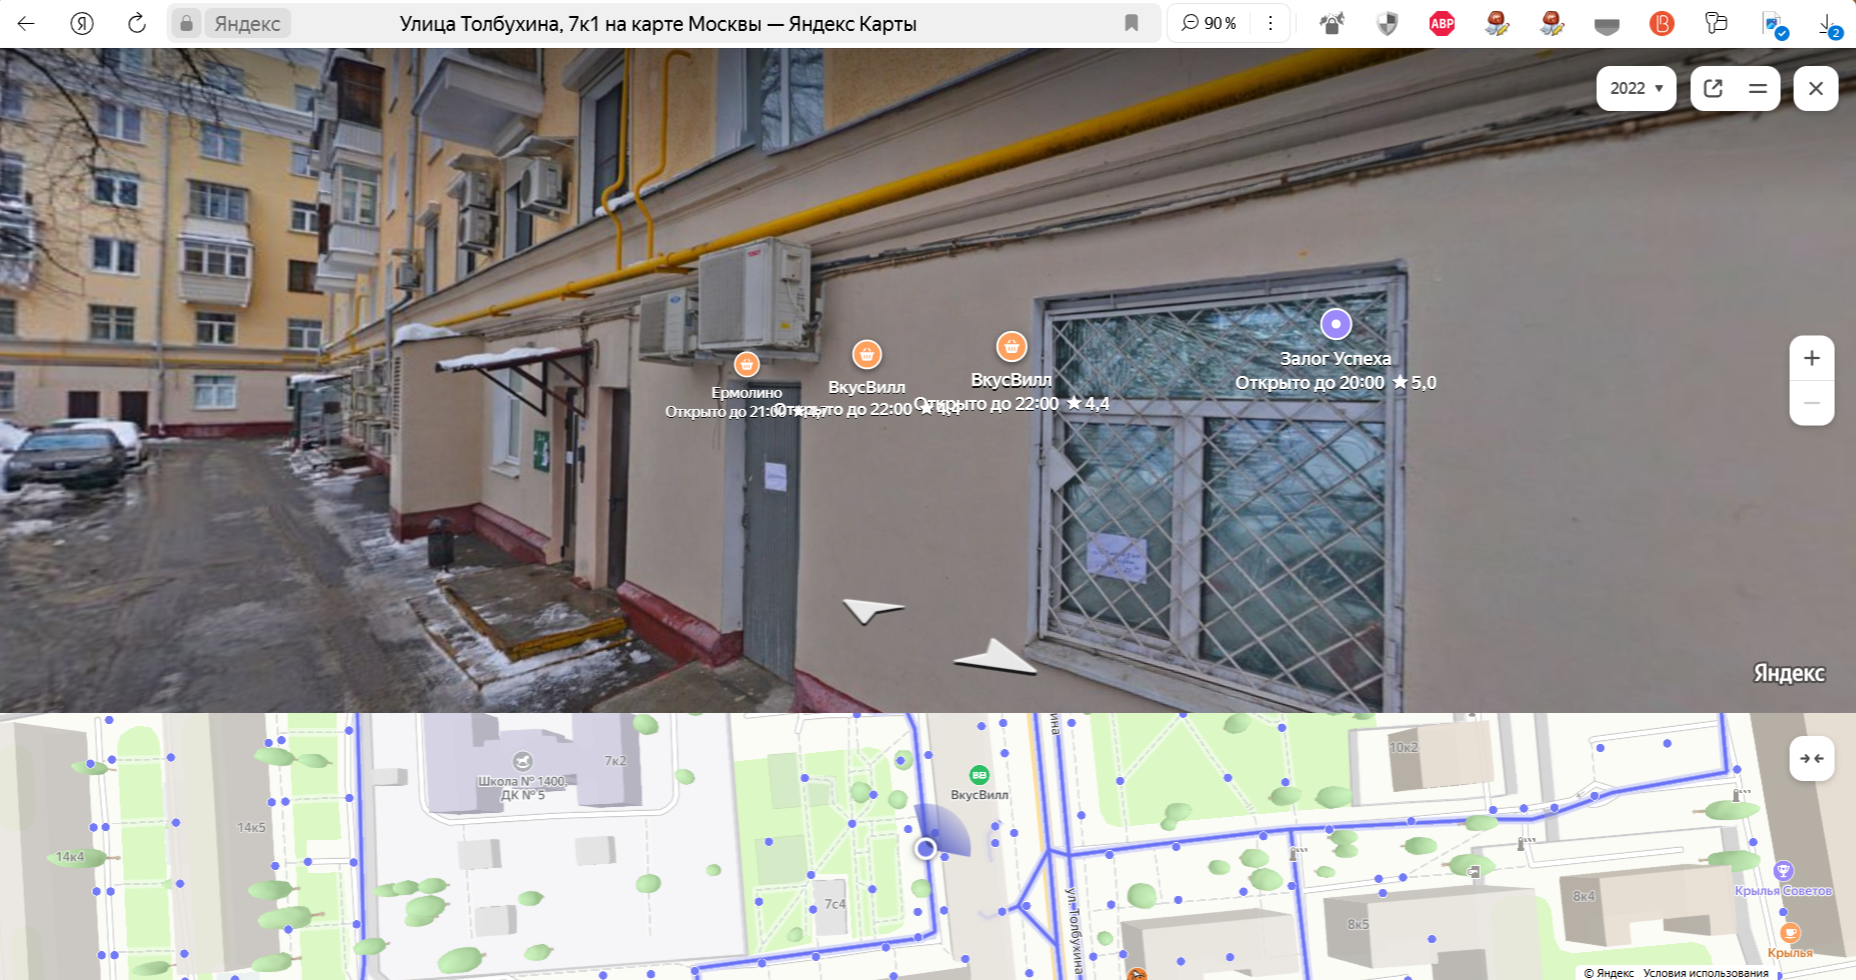Image resolution: width=1856 pixels, height=980 pixels.
Task: Click building label 8к5 on map
Action: coord(1358,924)
